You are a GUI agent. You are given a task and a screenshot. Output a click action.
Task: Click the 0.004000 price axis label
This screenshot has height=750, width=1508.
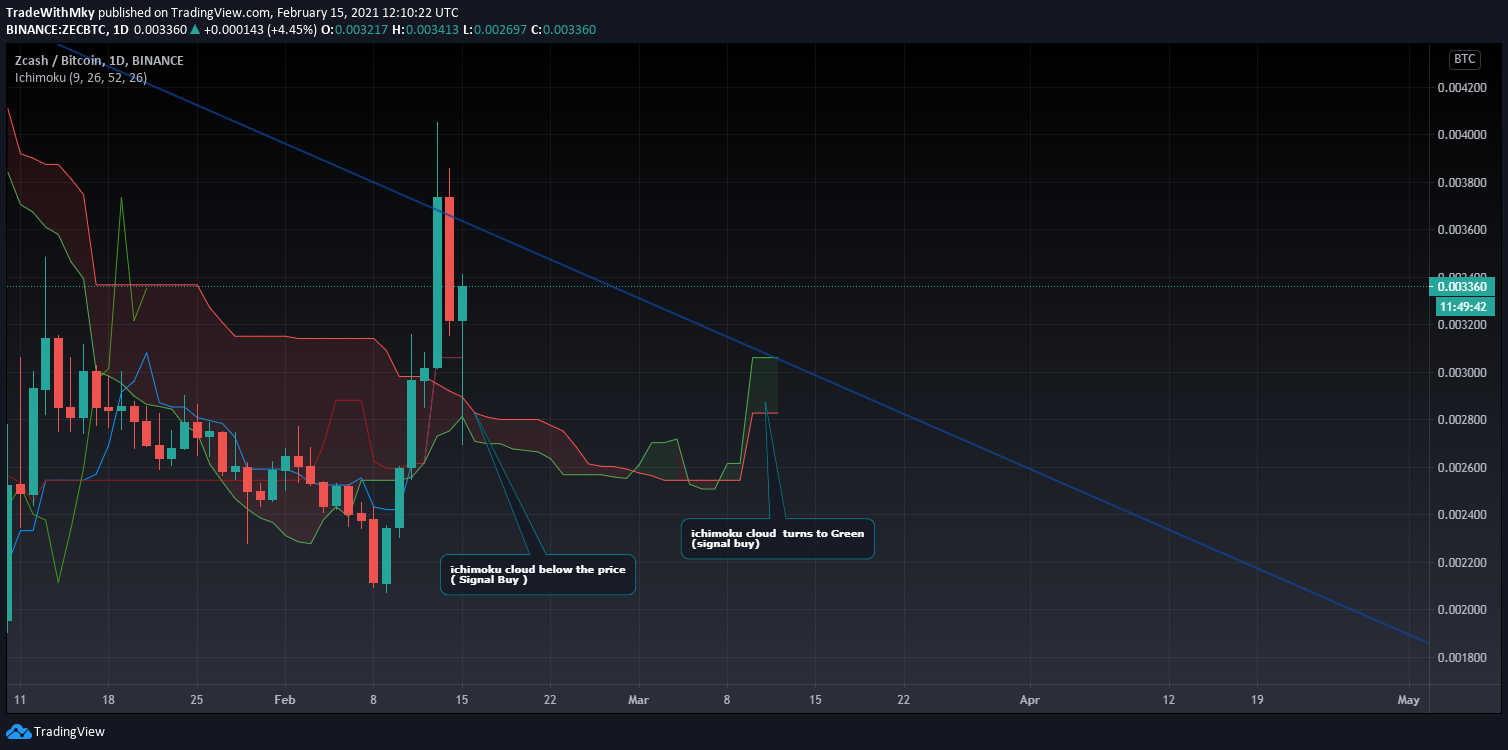click(1461, 135)
